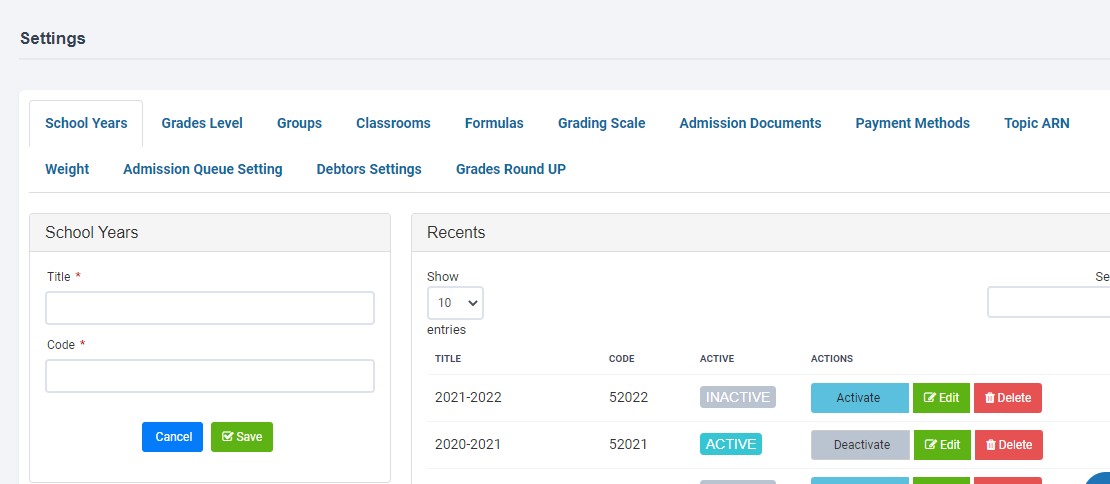Select the Topic ARN tab
The image size is (1110, 484).
tap(1036, 123)
